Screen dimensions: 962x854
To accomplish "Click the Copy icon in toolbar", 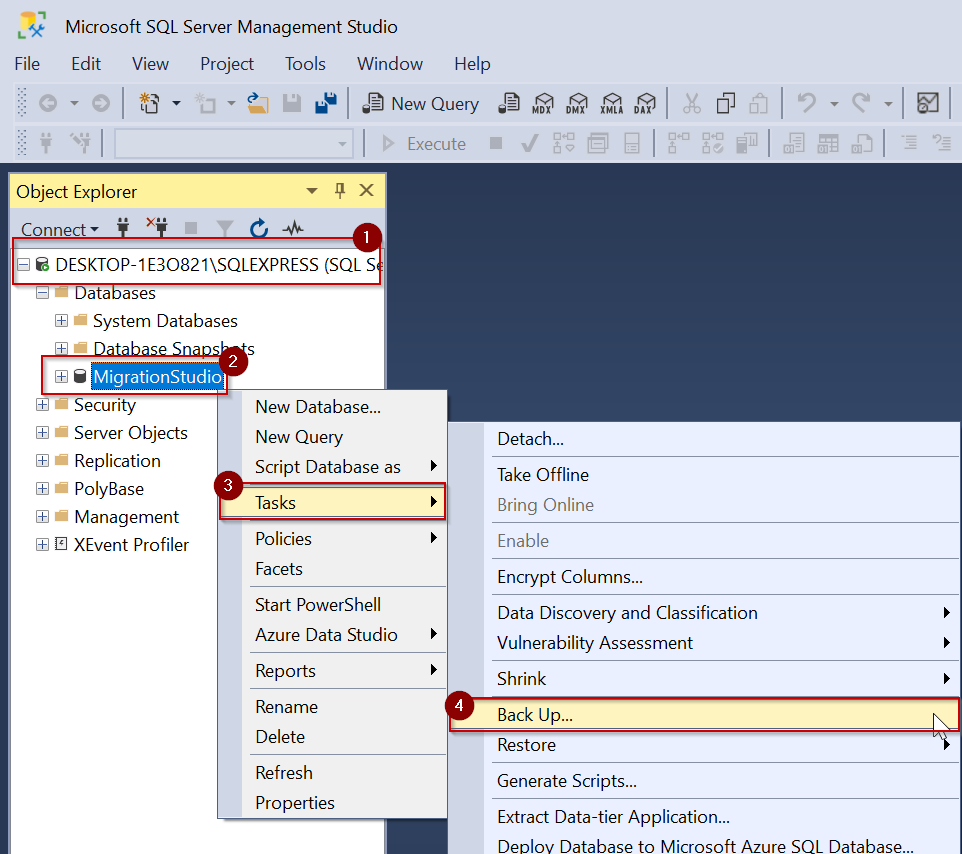I will tap(725, 103).
